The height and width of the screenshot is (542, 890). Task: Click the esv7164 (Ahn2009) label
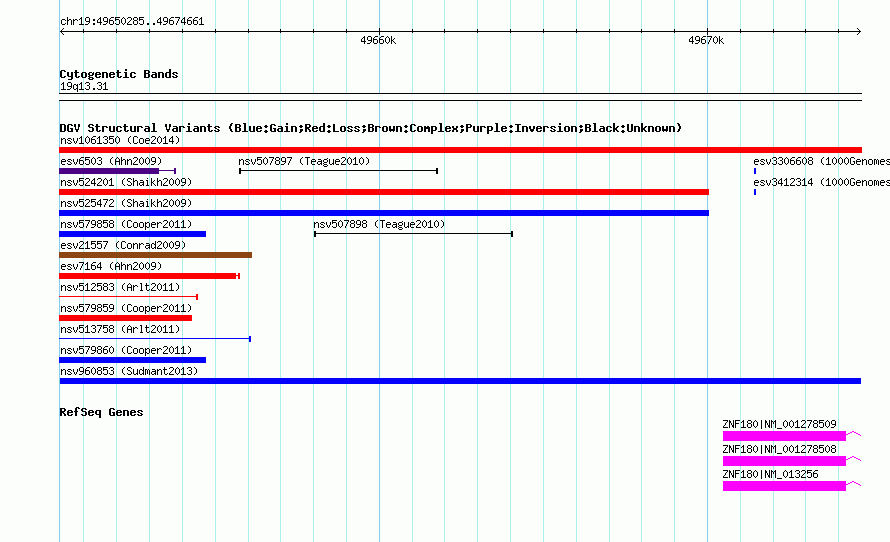click(111, 266)
